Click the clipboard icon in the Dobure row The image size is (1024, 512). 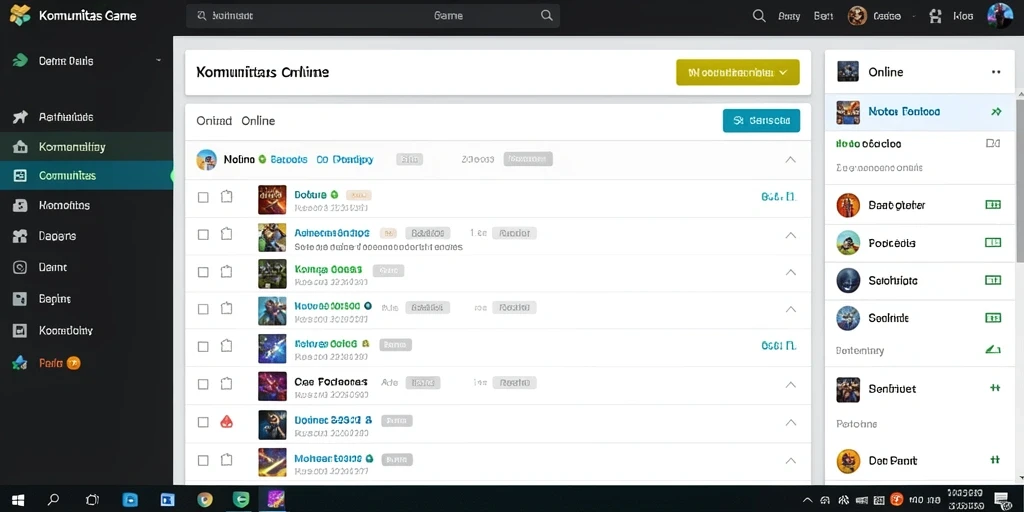pyautogui.click(x=227, y=196)
